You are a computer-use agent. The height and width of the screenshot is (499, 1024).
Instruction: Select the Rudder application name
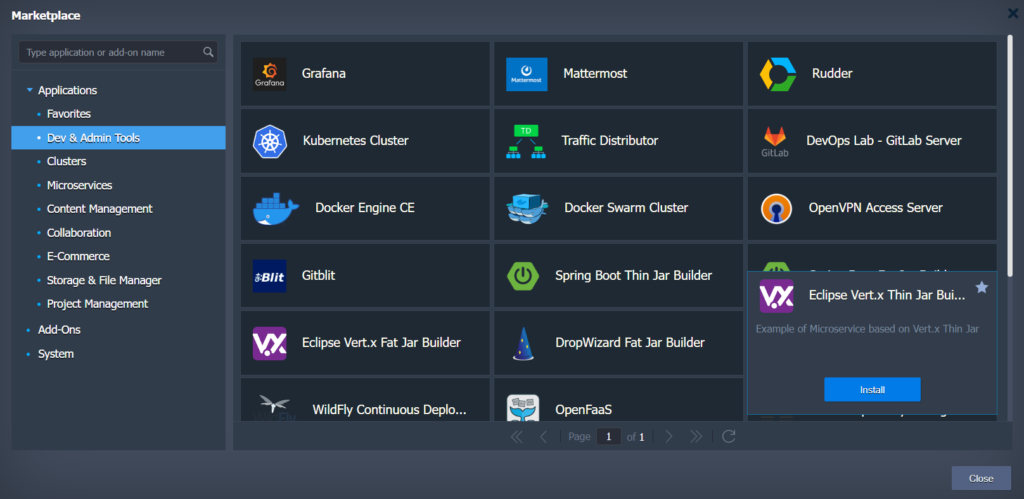(x=832, y=74)
